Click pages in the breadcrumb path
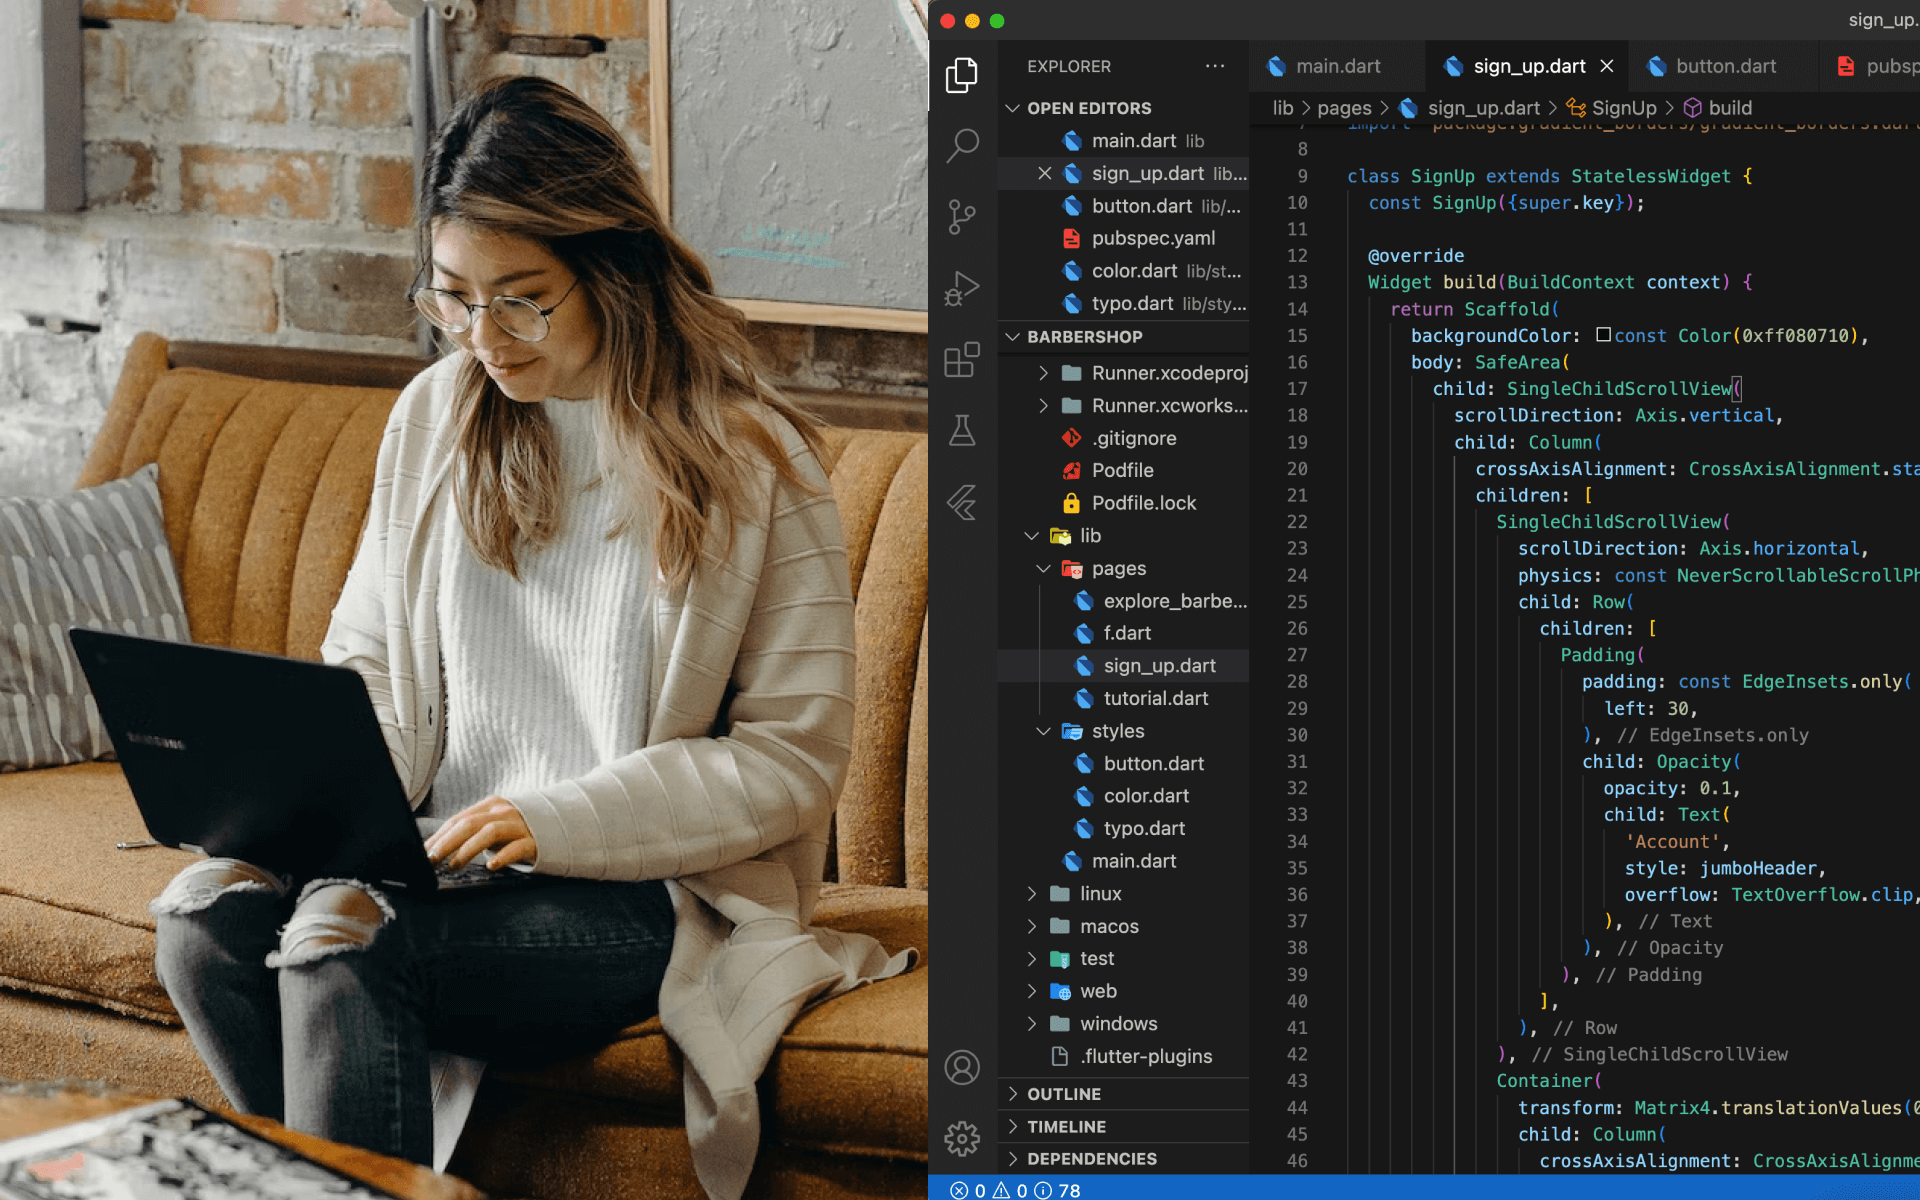Viewport: 1920px width, 1200px height. [x=1344, y=108]
